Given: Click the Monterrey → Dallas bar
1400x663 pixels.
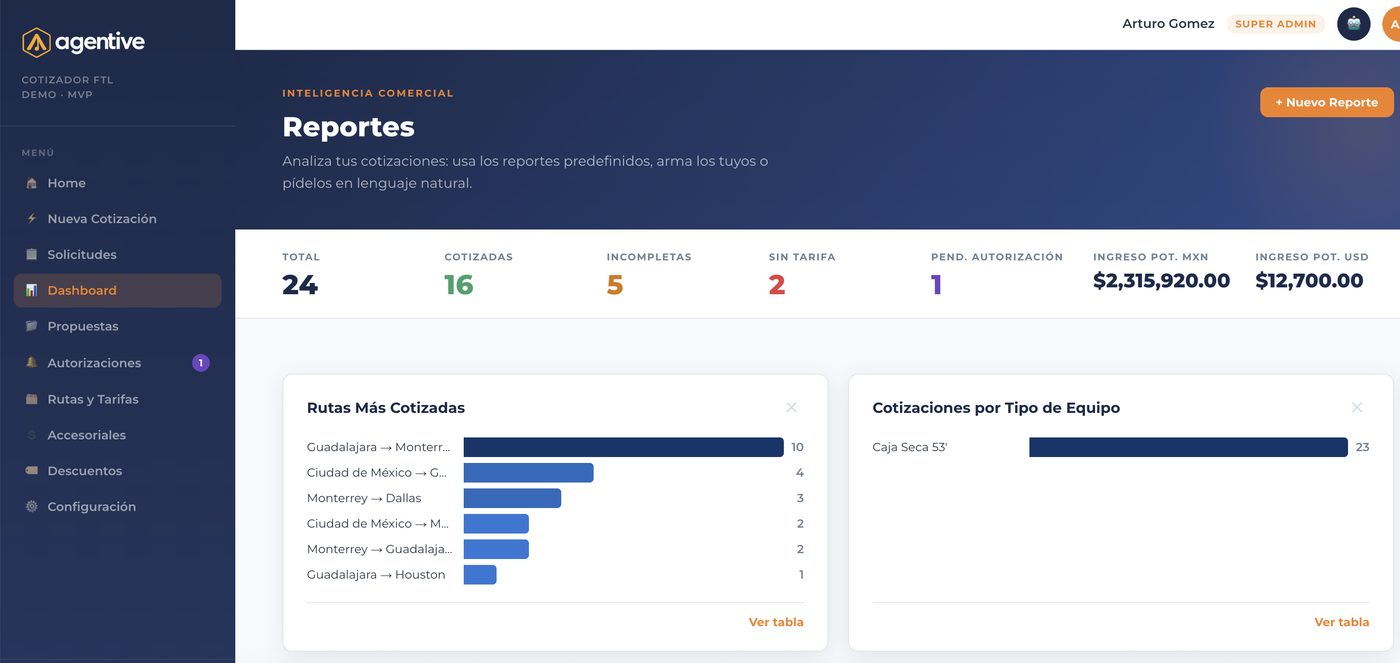Looking at the screenshot, I should [512, 498].
